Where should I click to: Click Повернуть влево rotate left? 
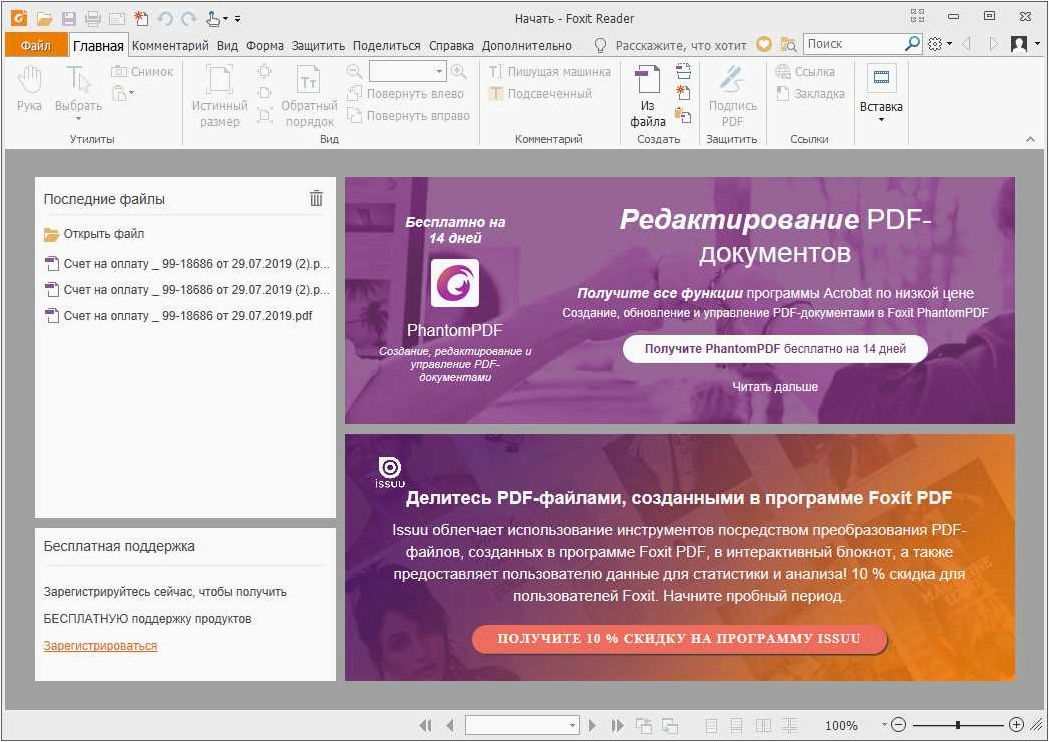pyautogui.click(x=405, y=94)
